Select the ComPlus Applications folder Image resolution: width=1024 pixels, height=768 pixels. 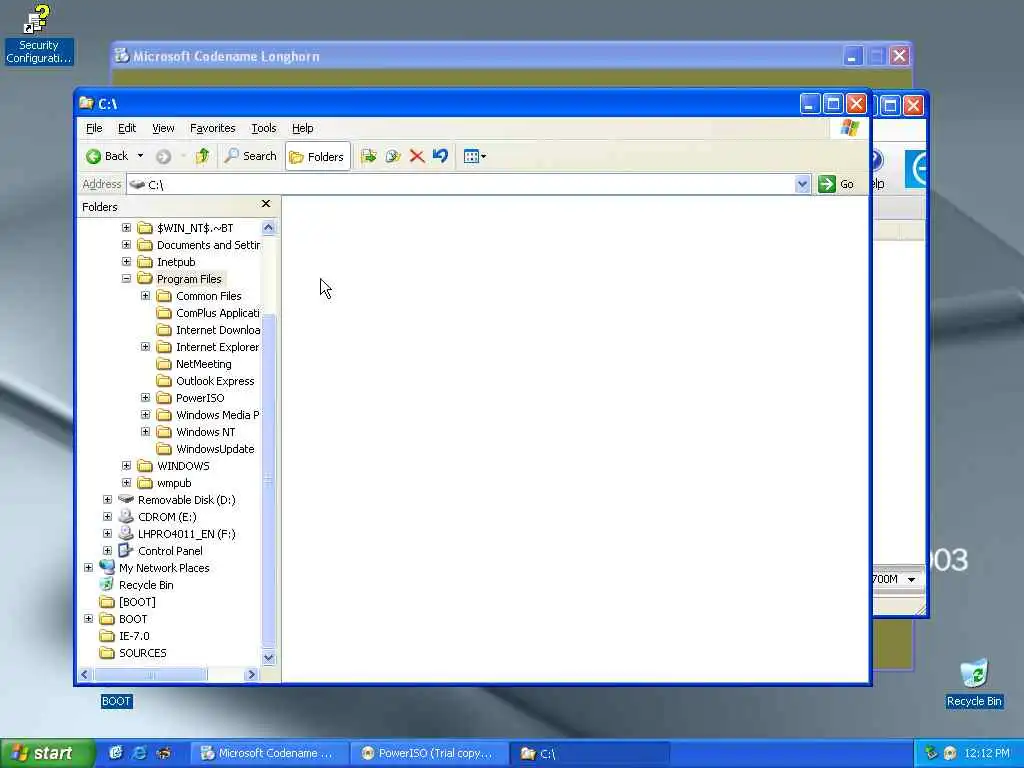point(217,313)
